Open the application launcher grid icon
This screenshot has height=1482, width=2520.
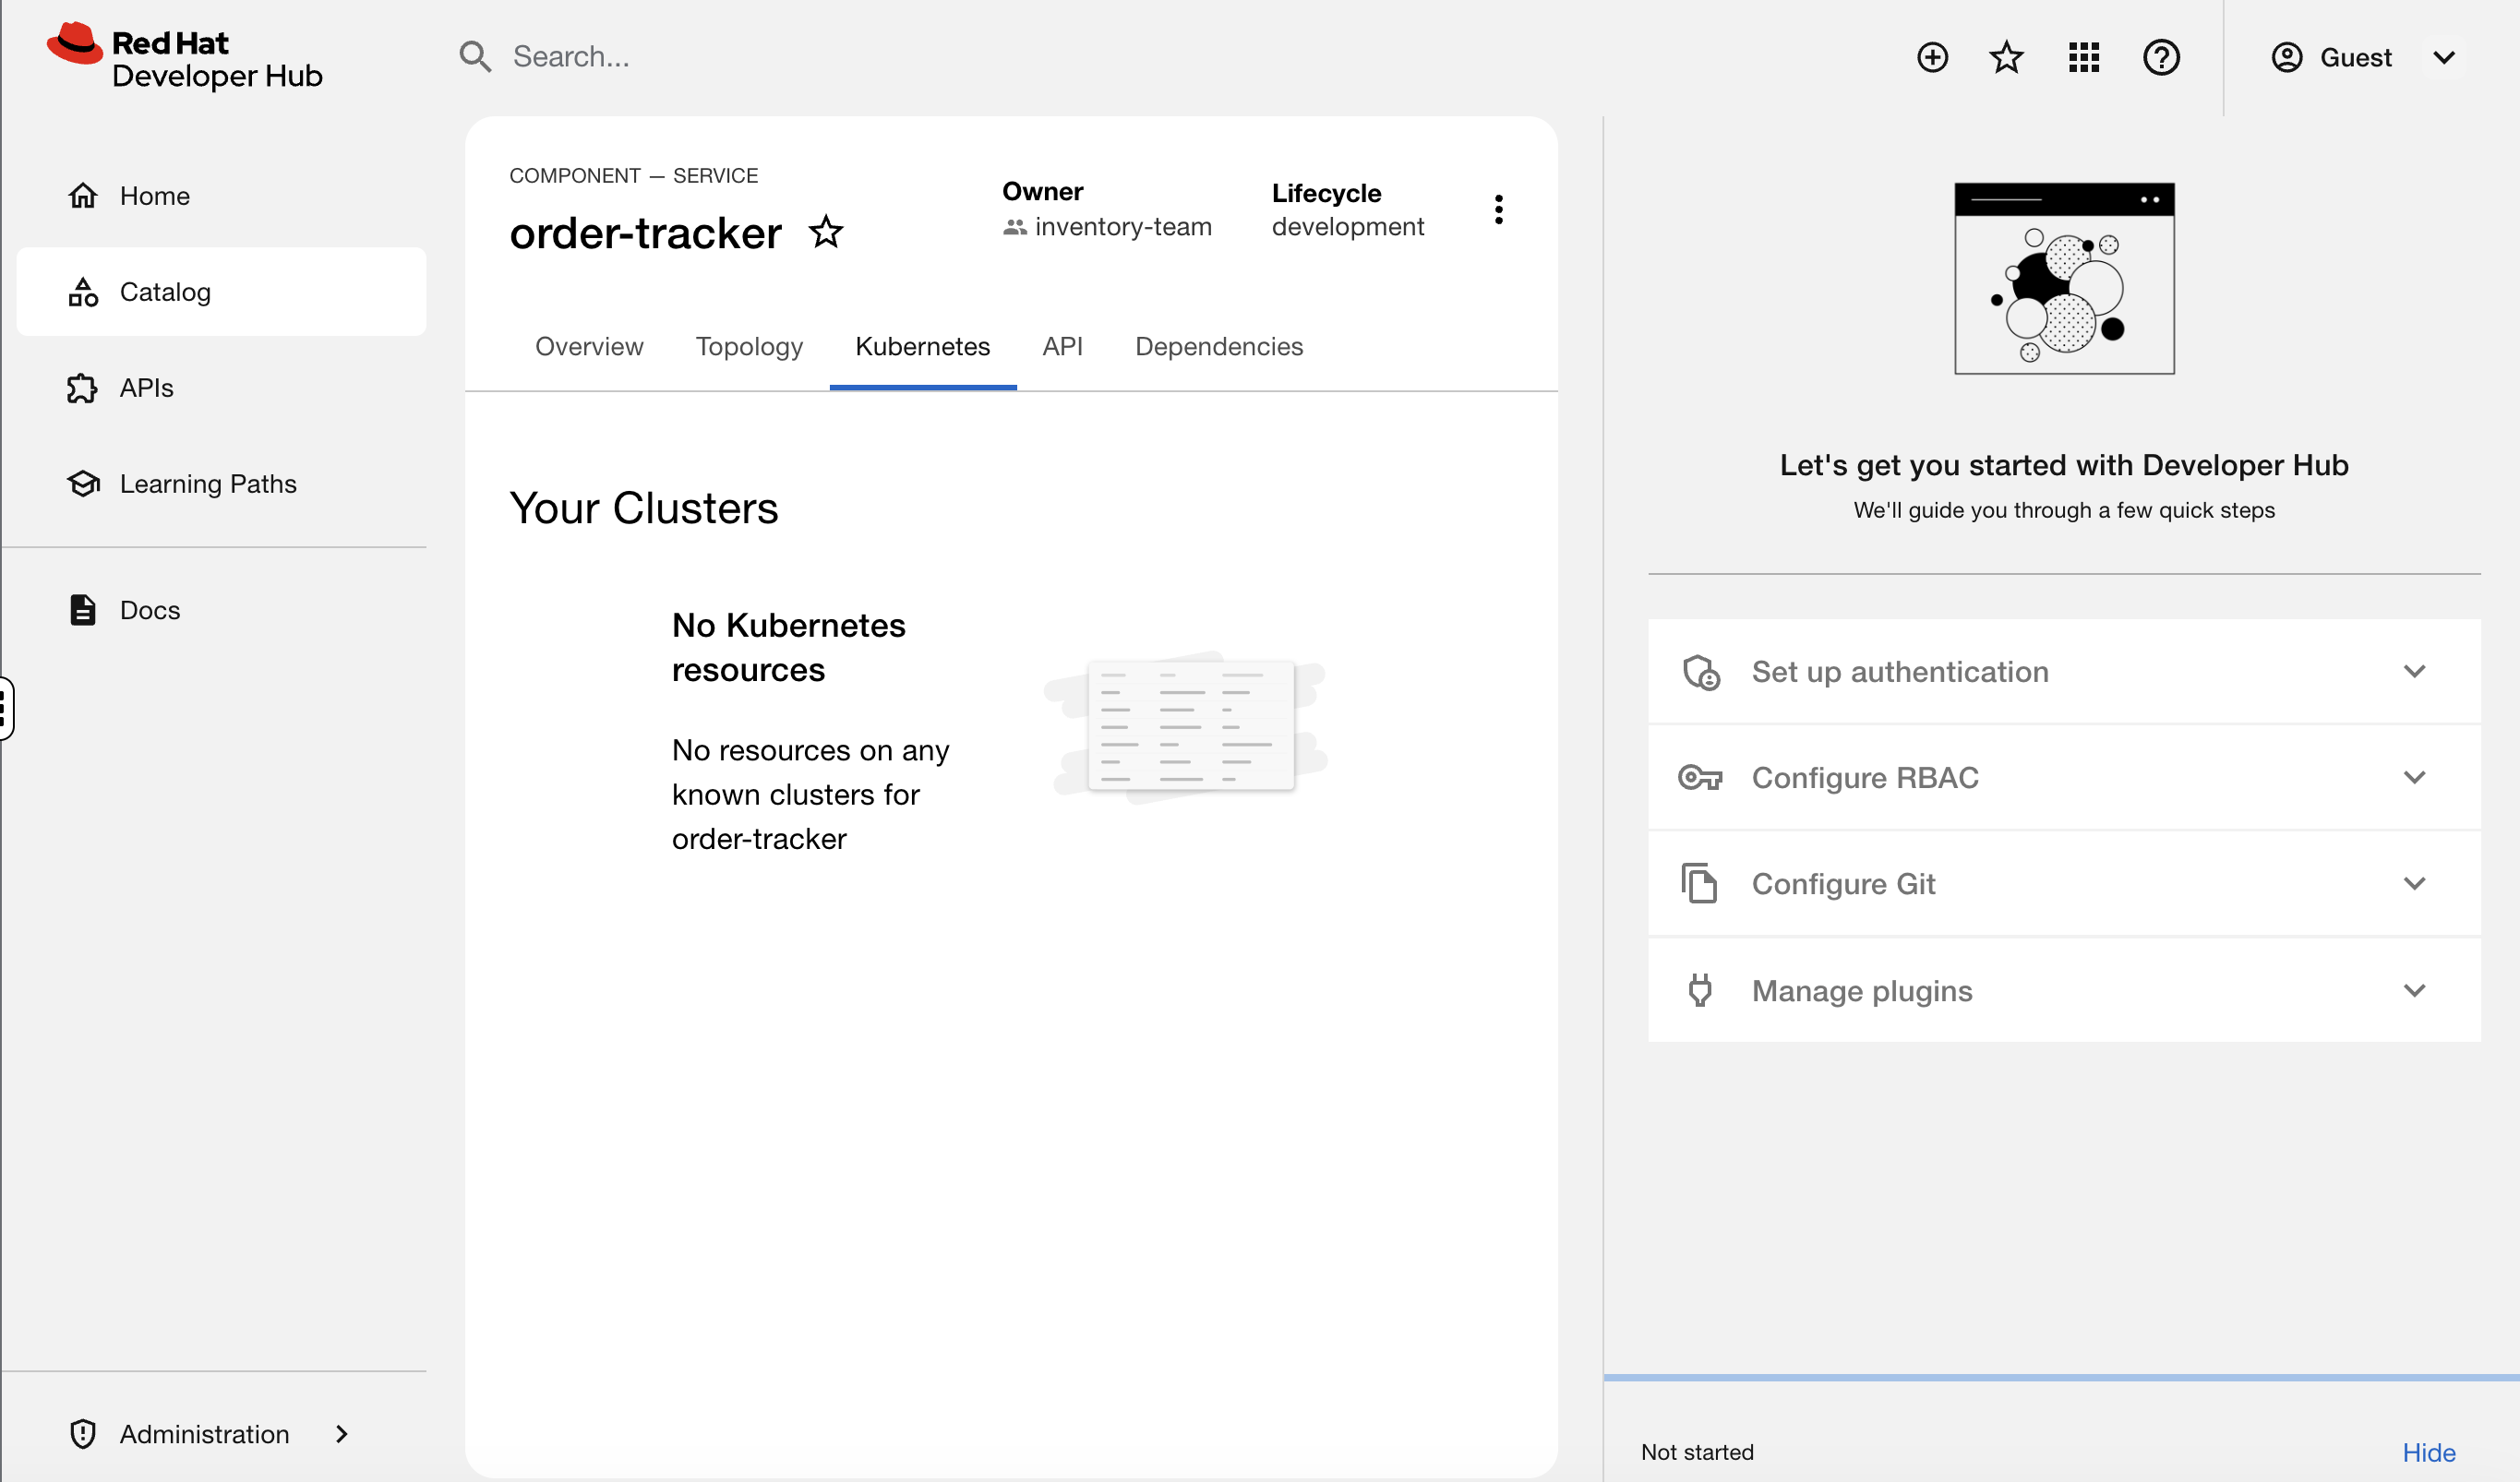pyautogui.click(x=2084, y=57)
